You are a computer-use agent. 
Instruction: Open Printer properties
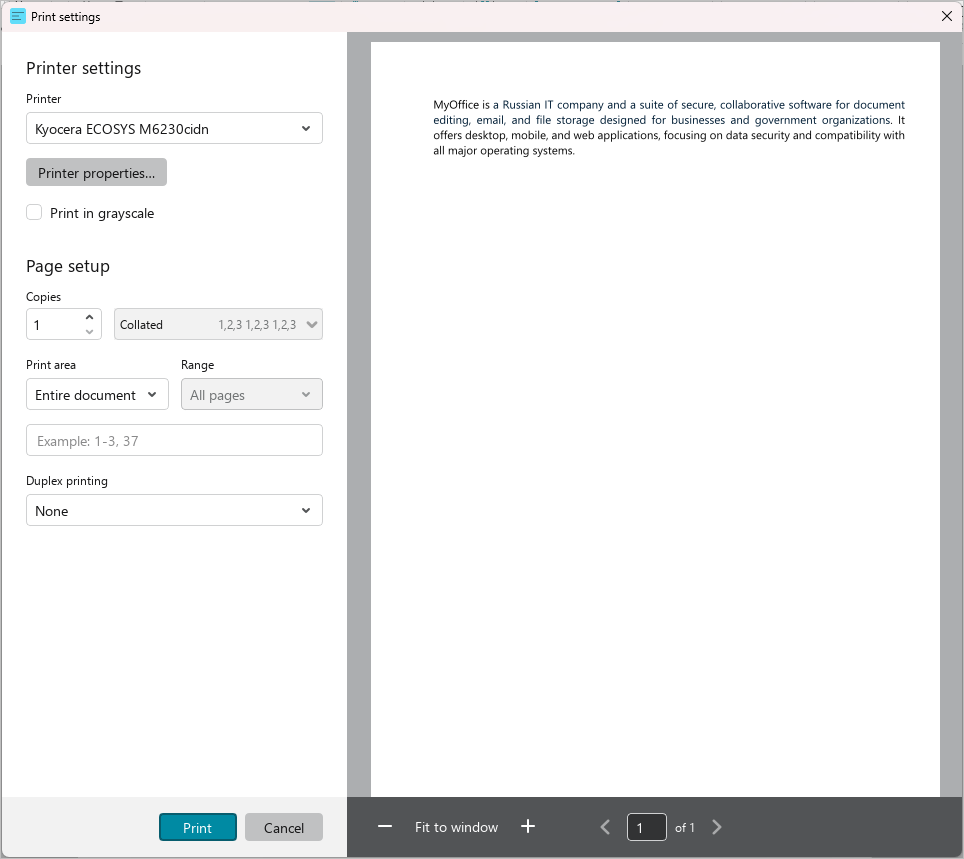(97, 172)
